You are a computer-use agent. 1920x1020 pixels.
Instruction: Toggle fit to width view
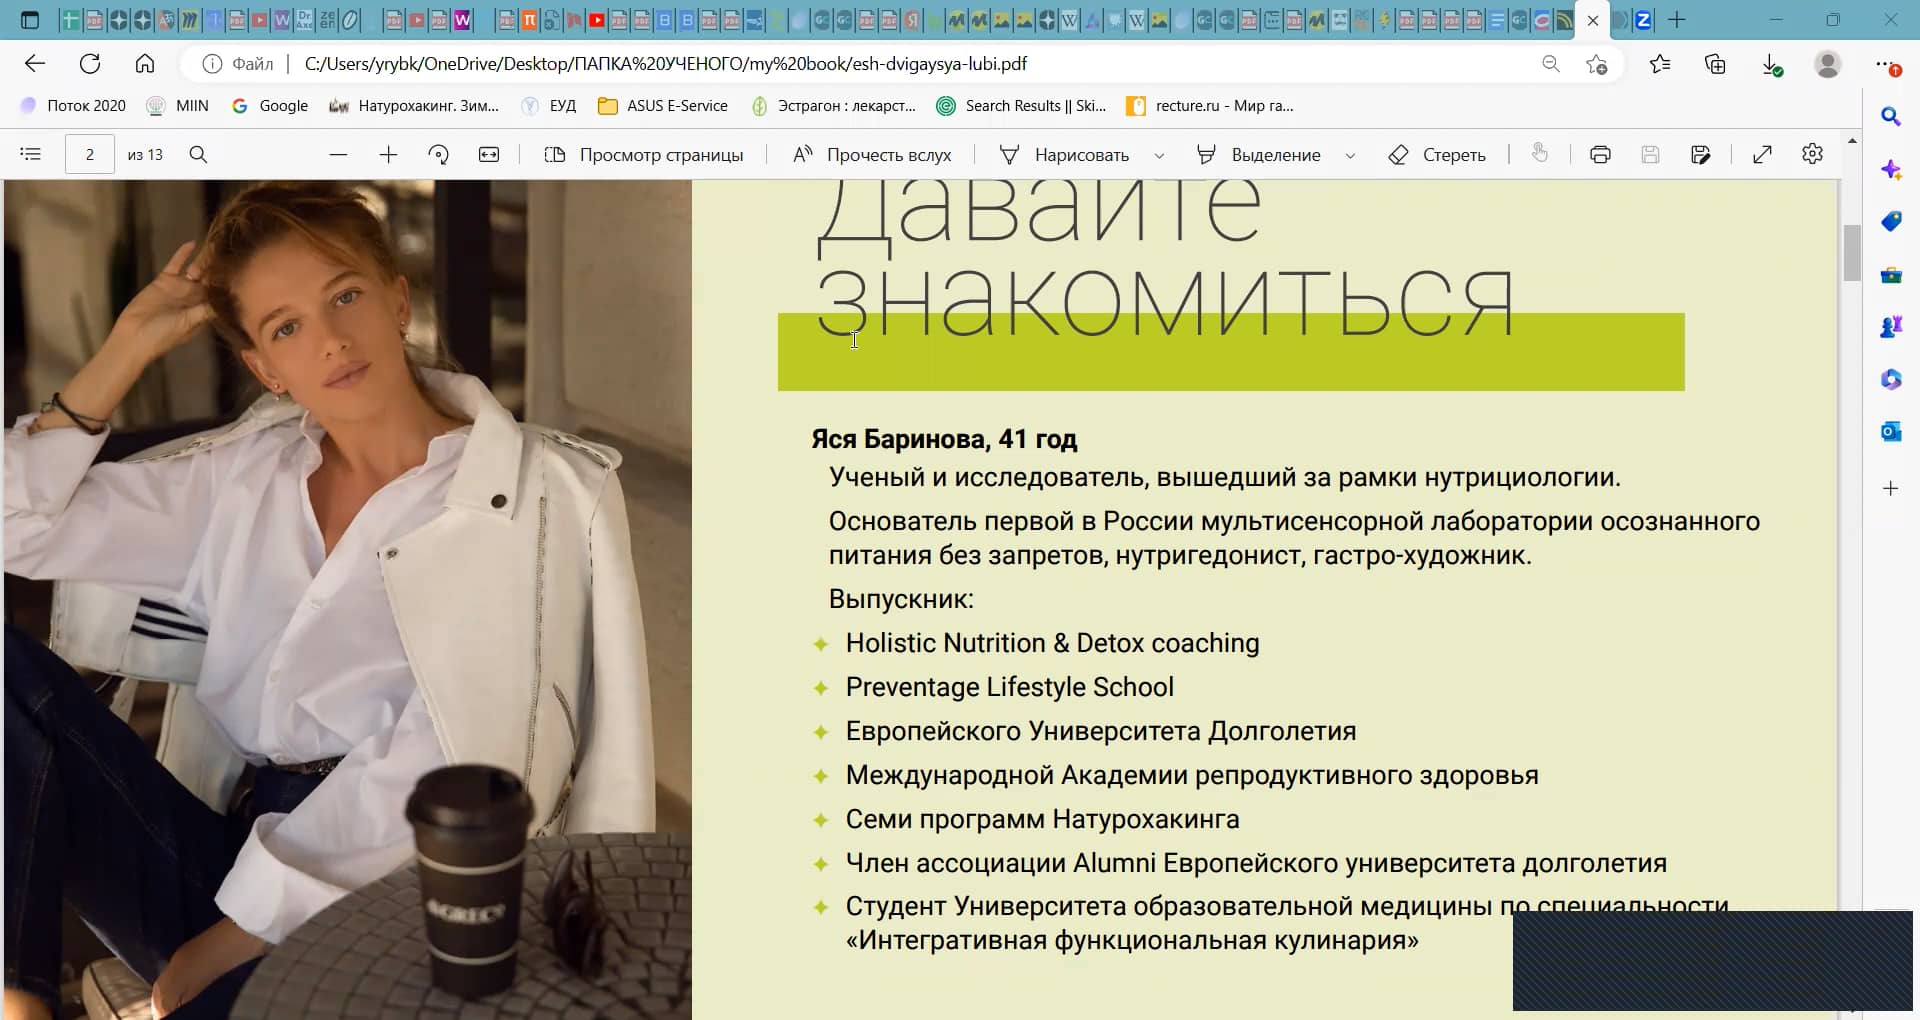pyautogui.click(x=489, y=155)
